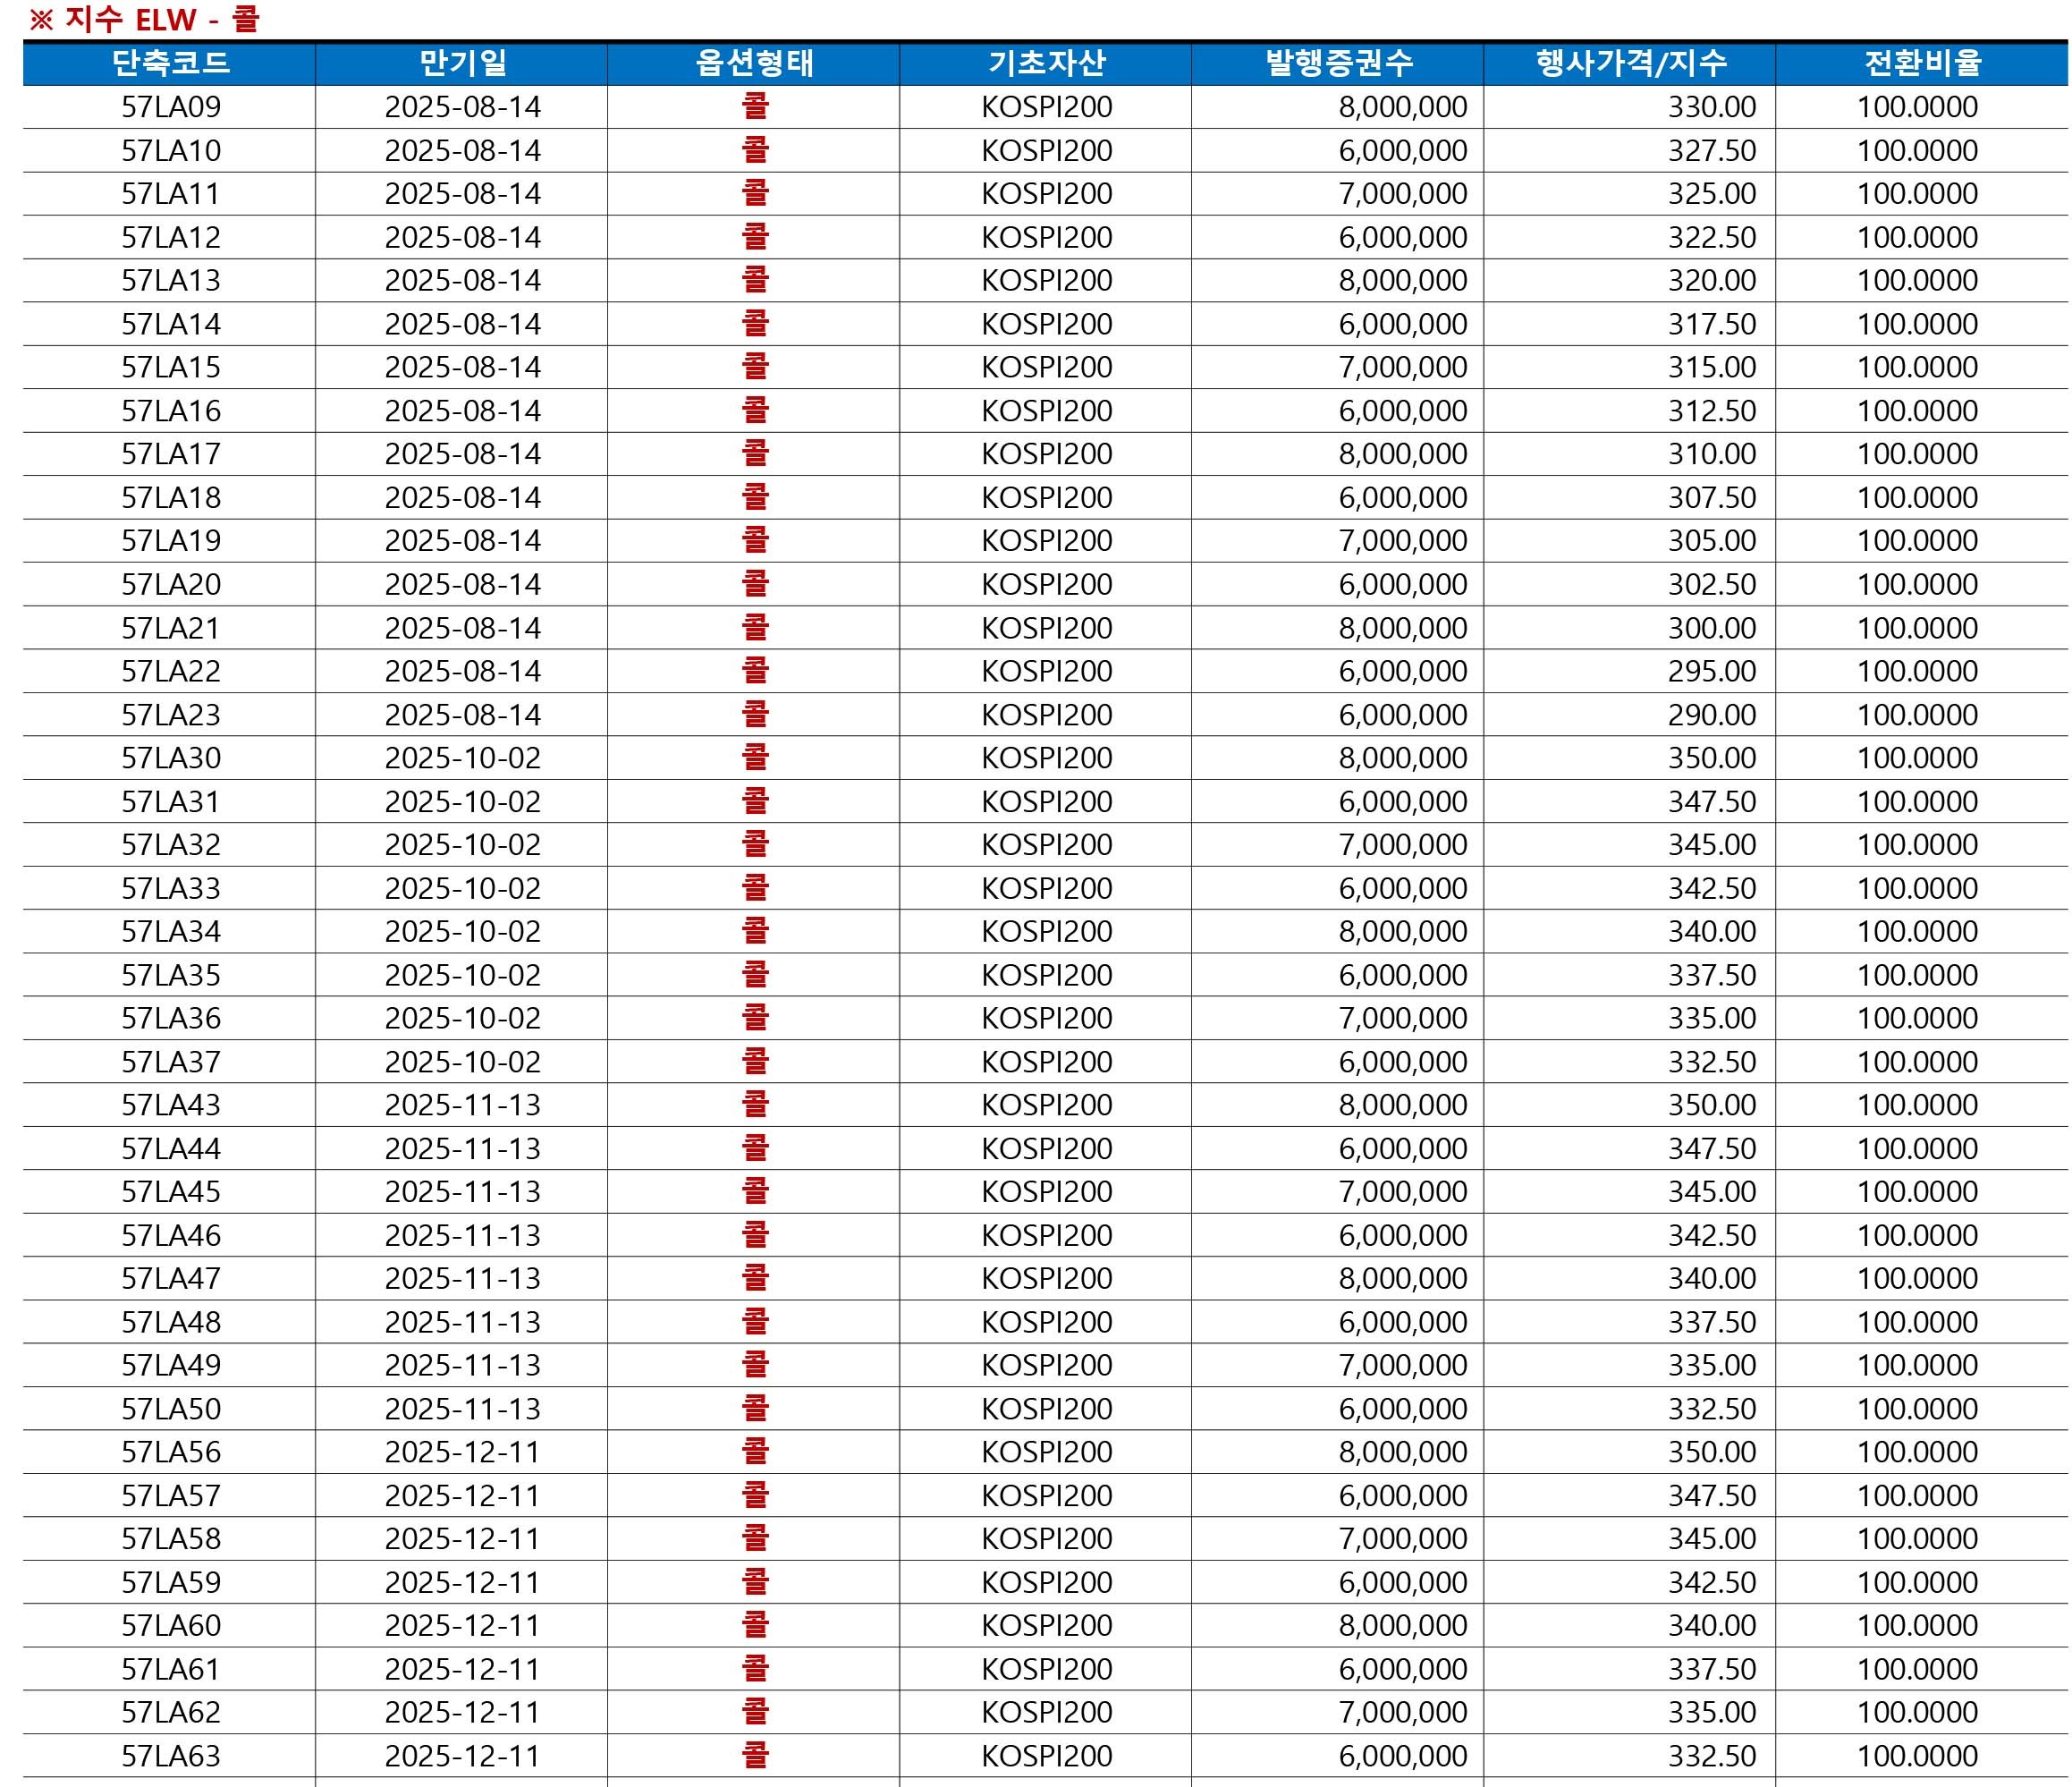
Task: Select code cell 57LA32
Action: tap(171, 845)
